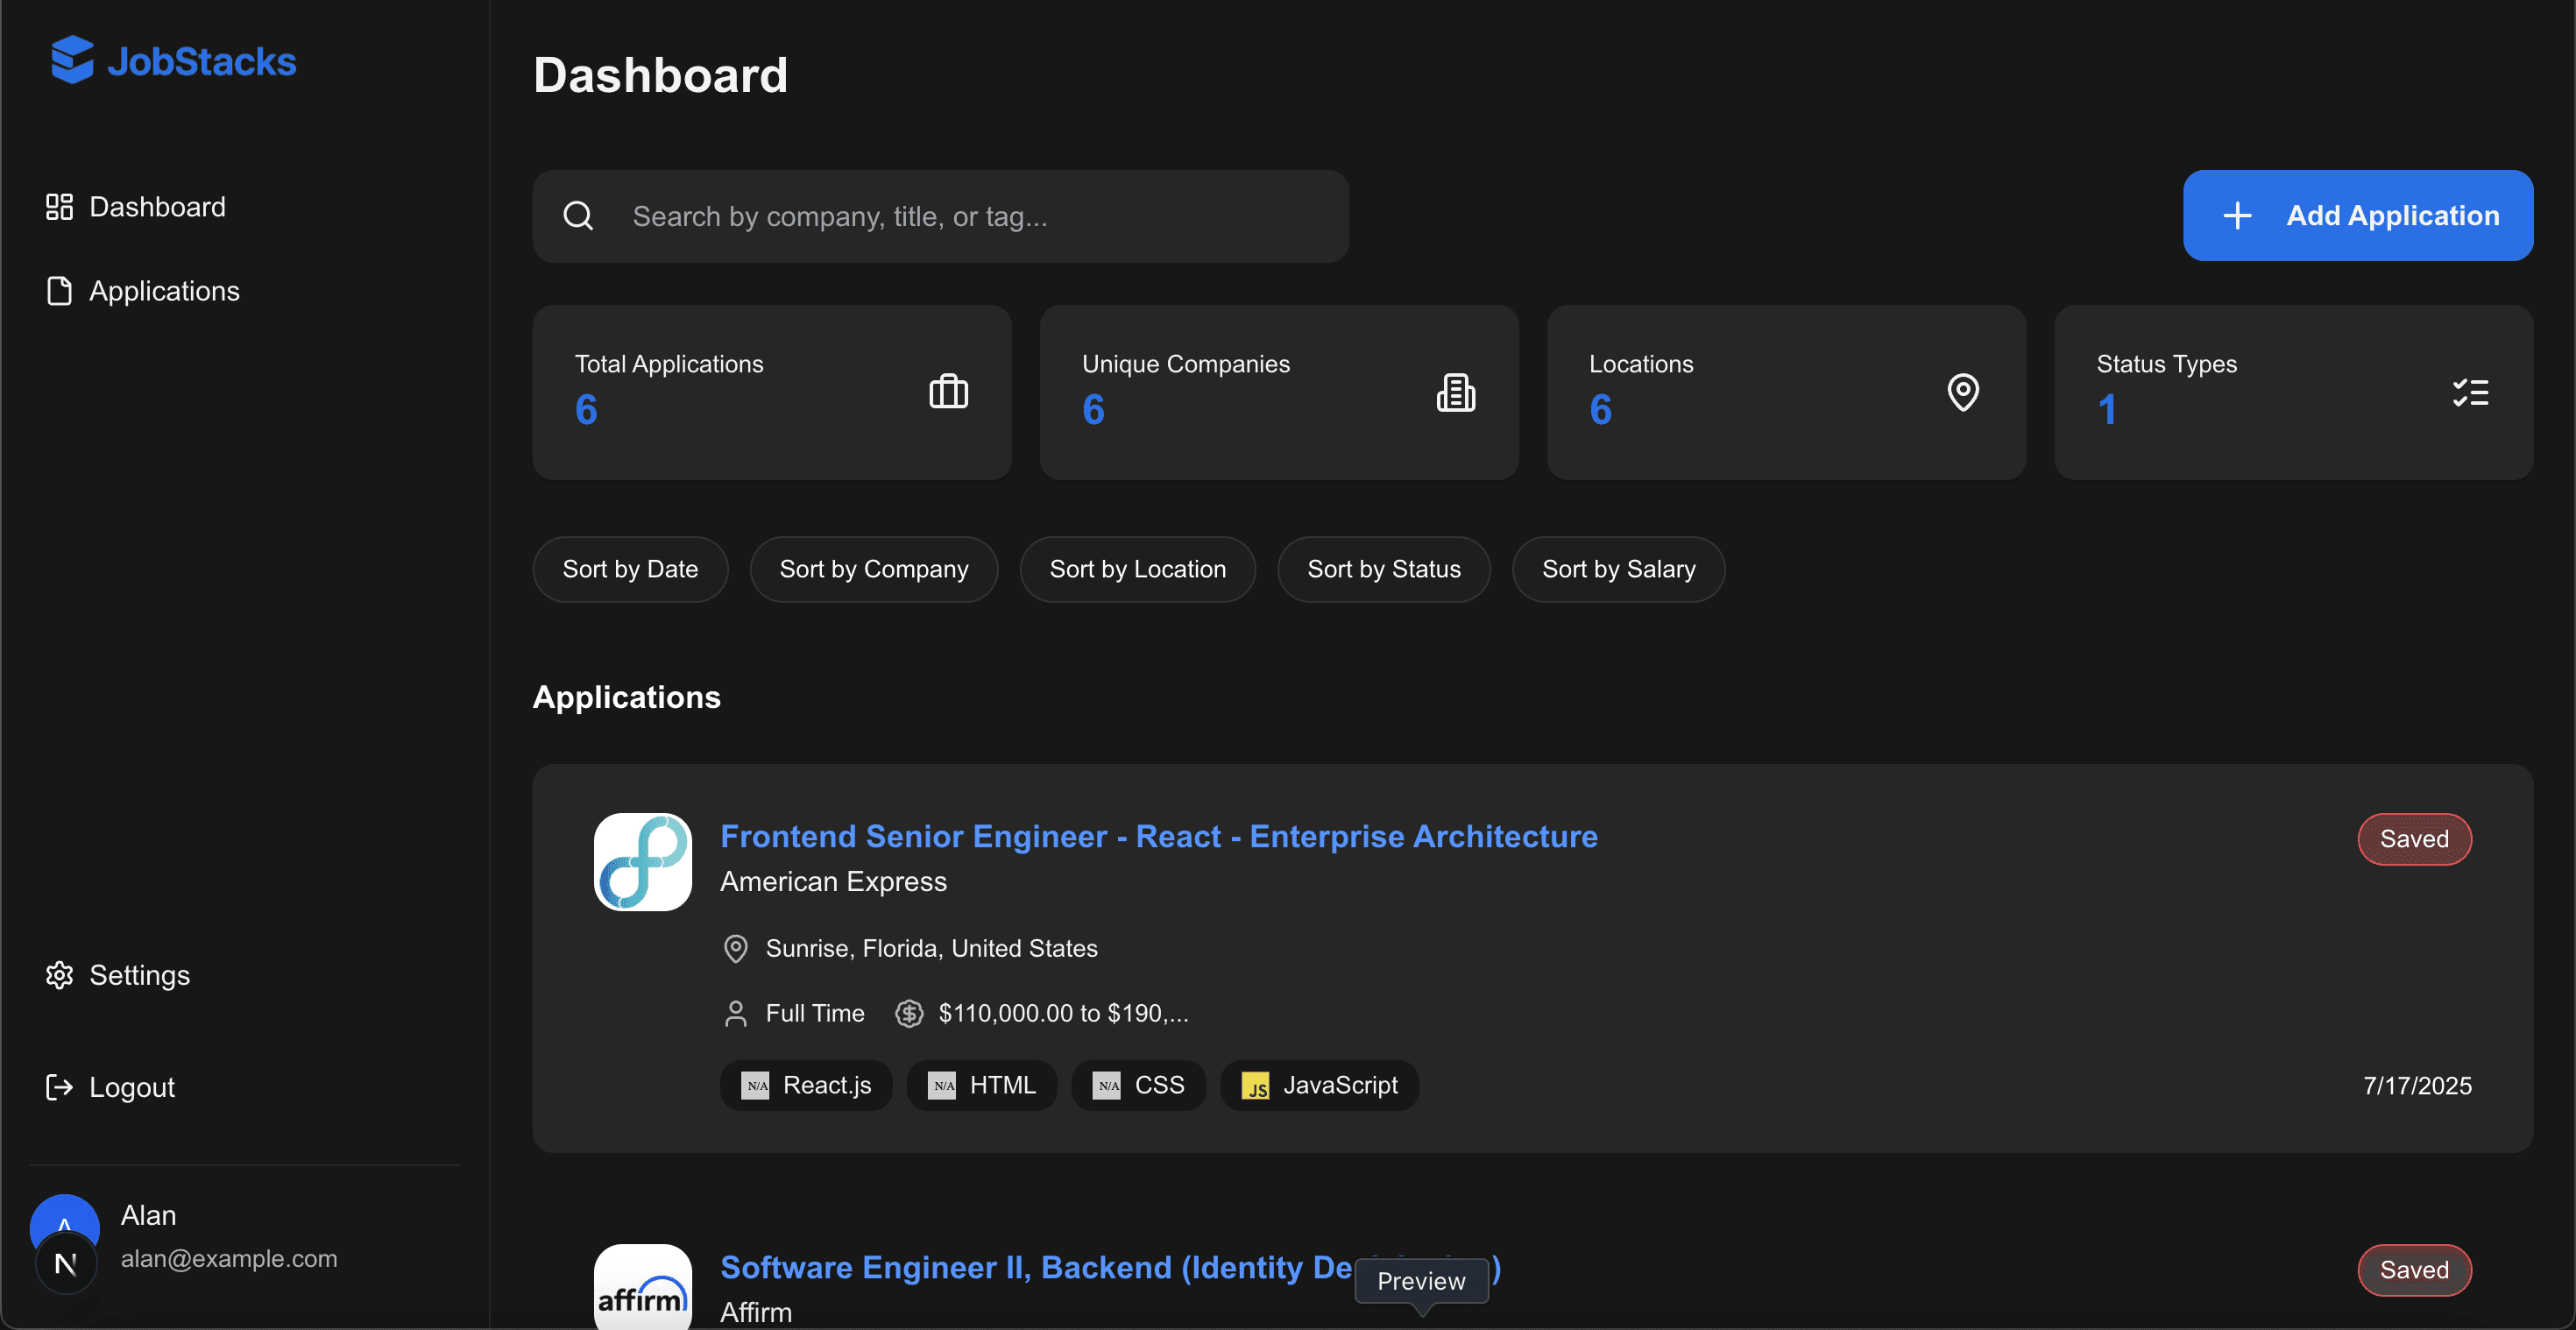
Task: Select the HTML tag
Action: [x=982, y=1085]
